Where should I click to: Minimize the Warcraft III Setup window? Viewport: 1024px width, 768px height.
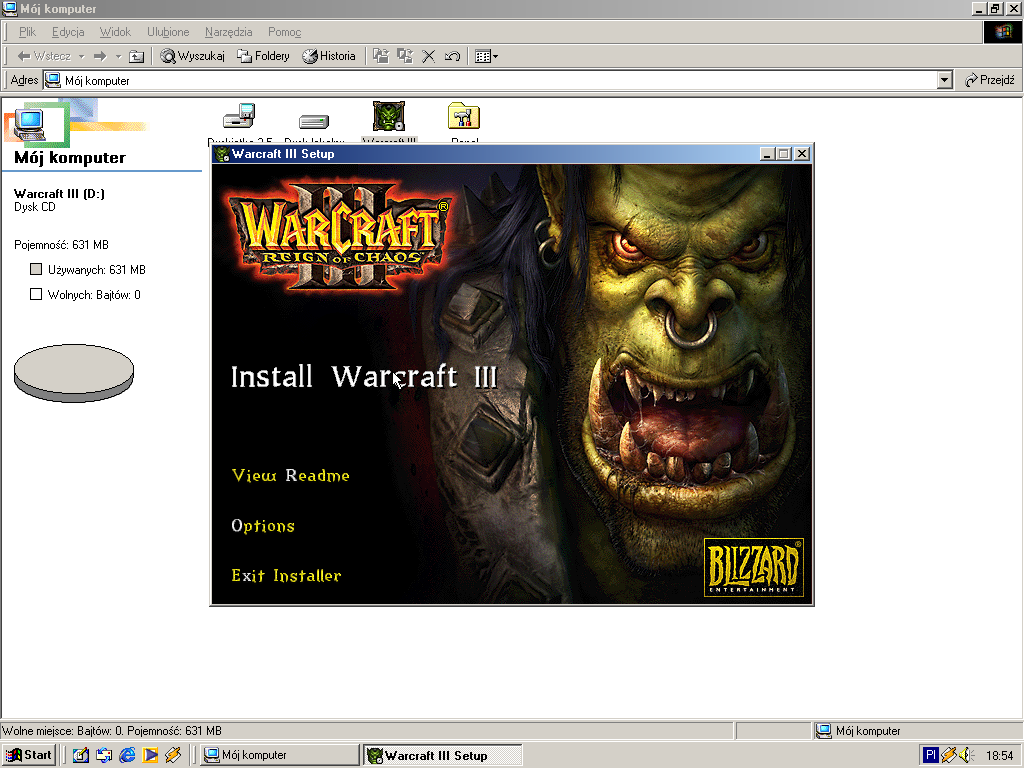(767, 154)
